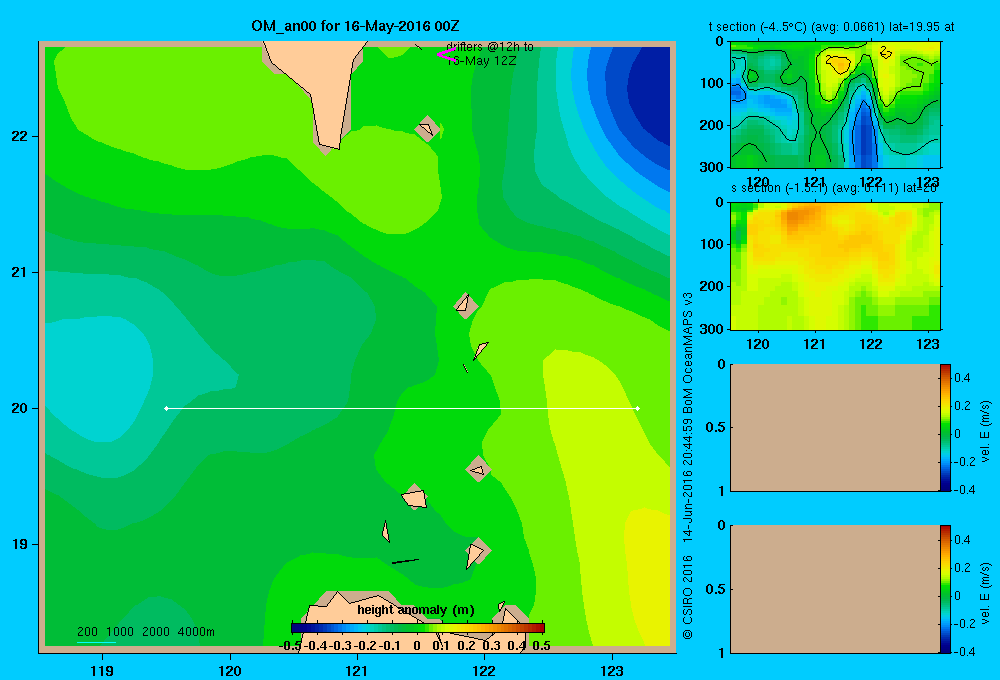Viewport: 1000px width, 680px height.
Task: Click the "s section" plot title
Action: pyautogui.click(x=834, y=188)
